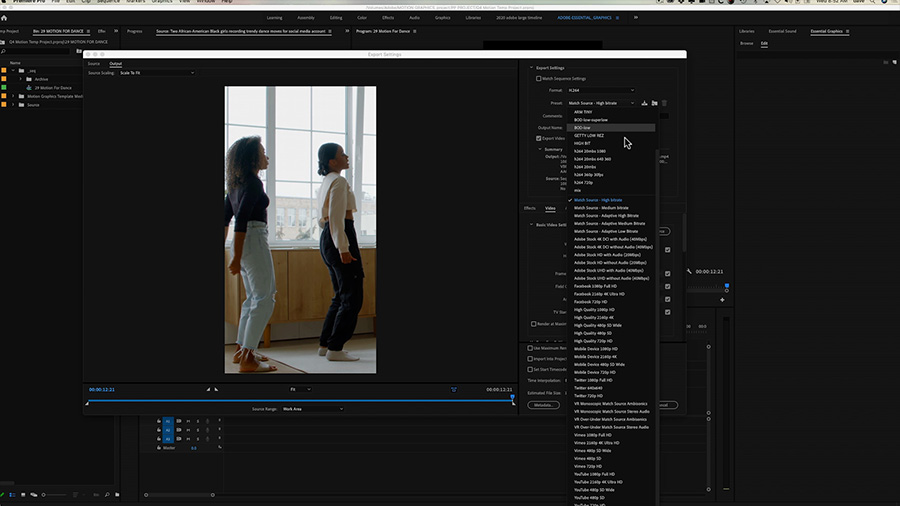
Task: Open the Format H.264 dropdown
Action: [600, 90]
